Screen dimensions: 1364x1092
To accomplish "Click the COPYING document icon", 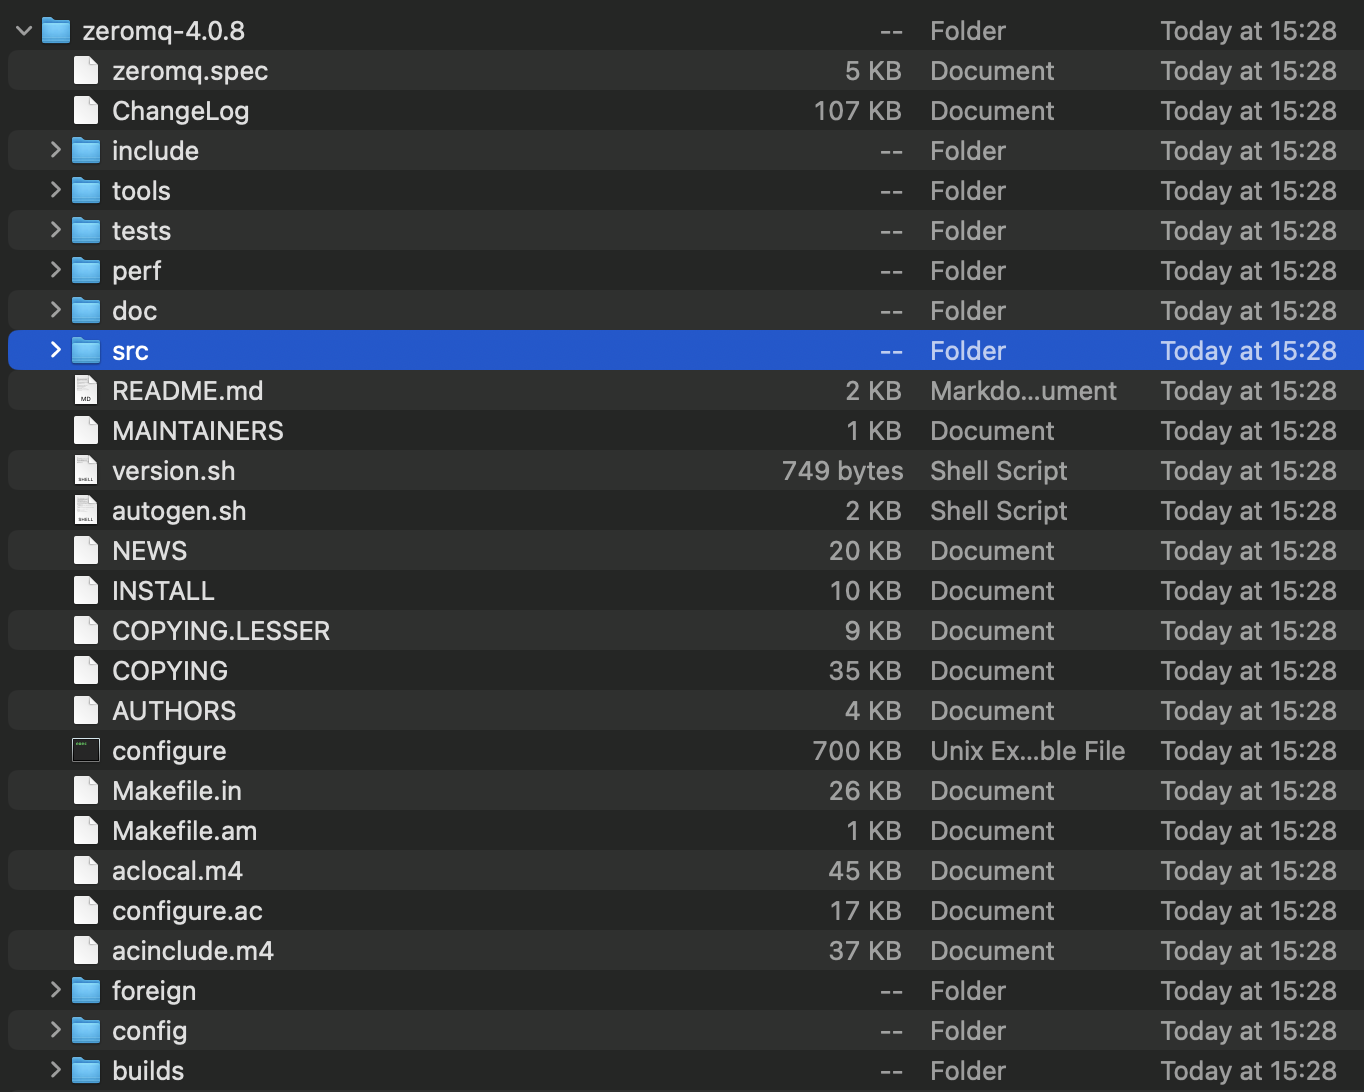I will [x=86, y=671].
